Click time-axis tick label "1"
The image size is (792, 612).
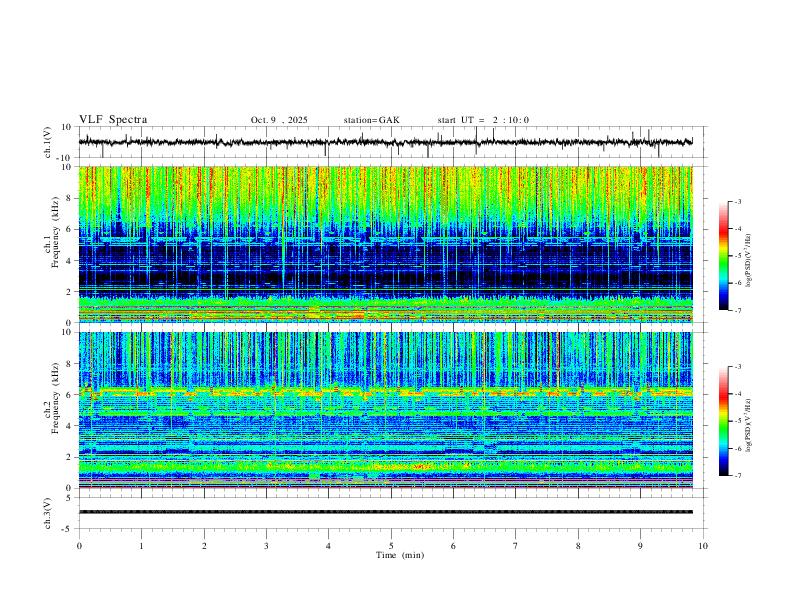click(x=141, y=546)
